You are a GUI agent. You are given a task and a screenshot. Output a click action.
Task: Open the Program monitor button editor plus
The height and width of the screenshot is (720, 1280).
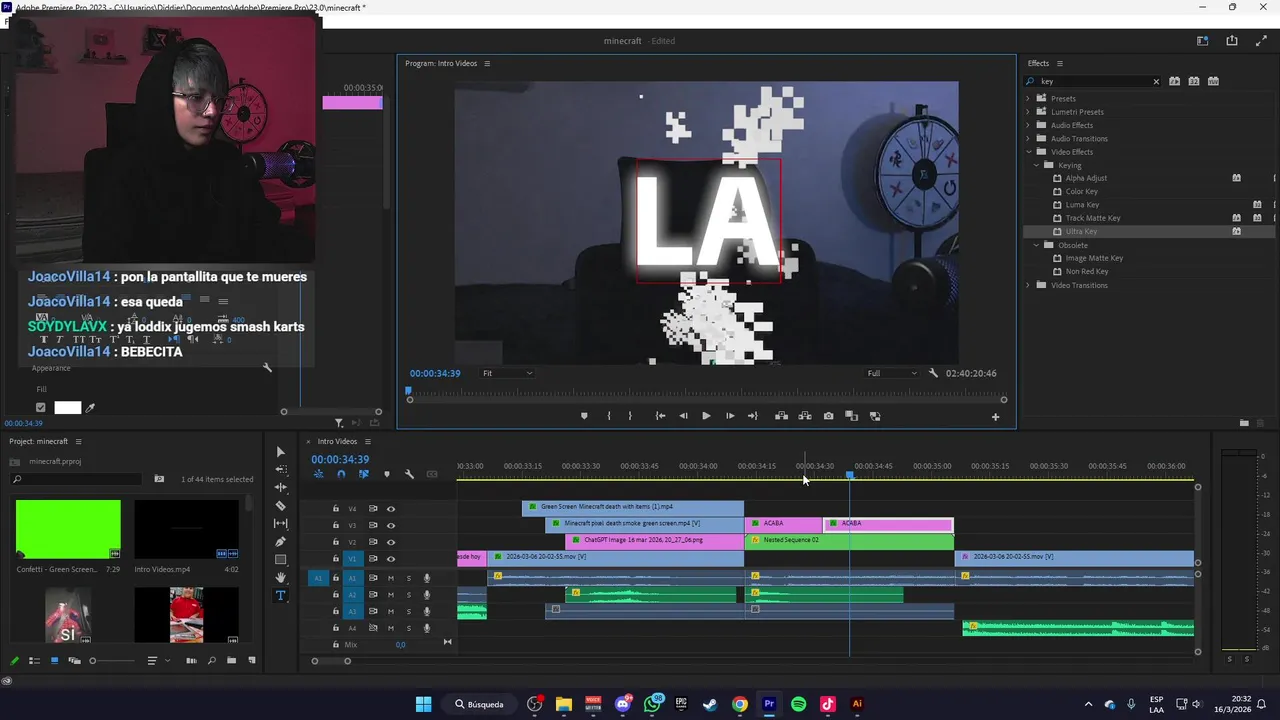pos(995,417)
